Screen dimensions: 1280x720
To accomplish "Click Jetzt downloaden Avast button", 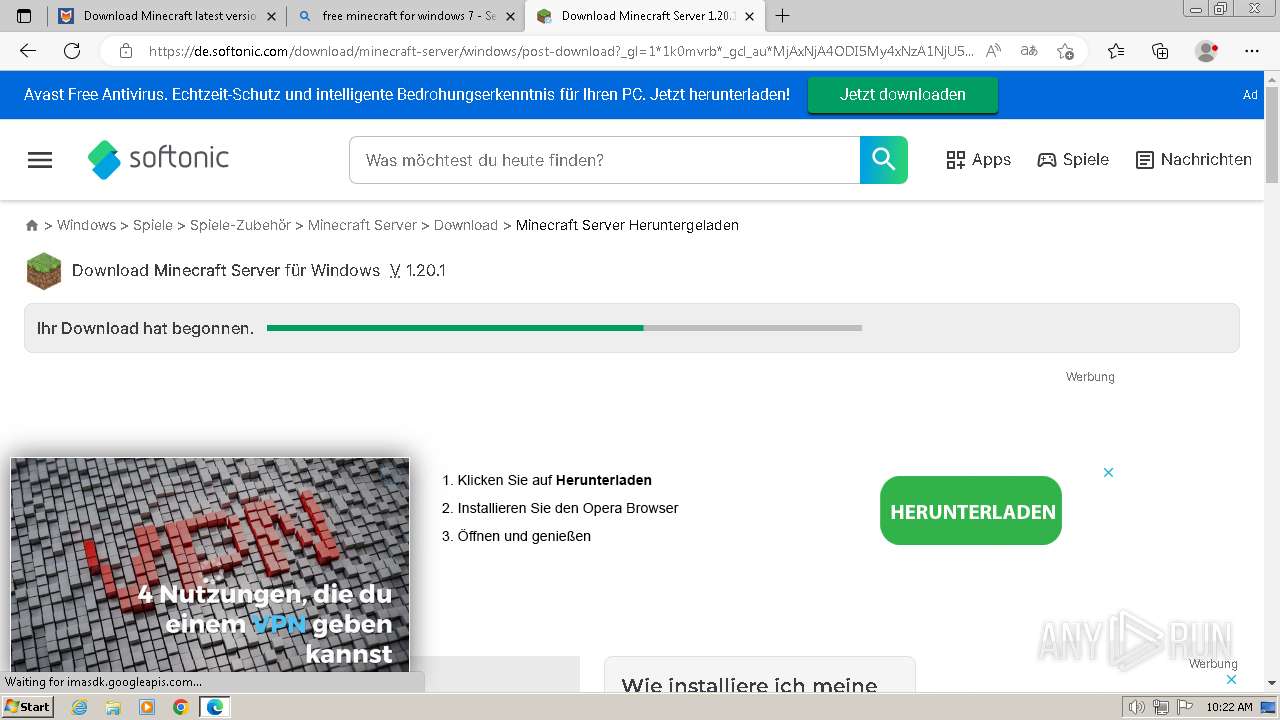I will (903, 95).
